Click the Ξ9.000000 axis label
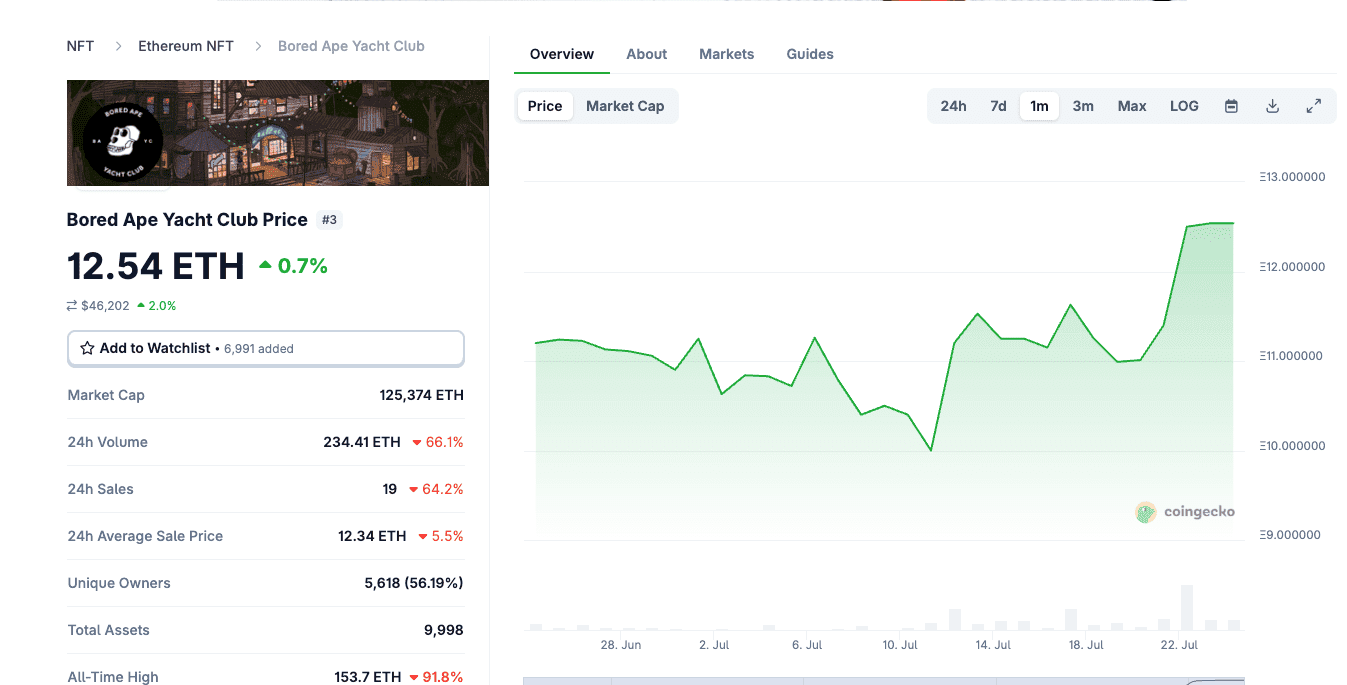Viewport: 1347px width, 685px height. point(1290,535)
